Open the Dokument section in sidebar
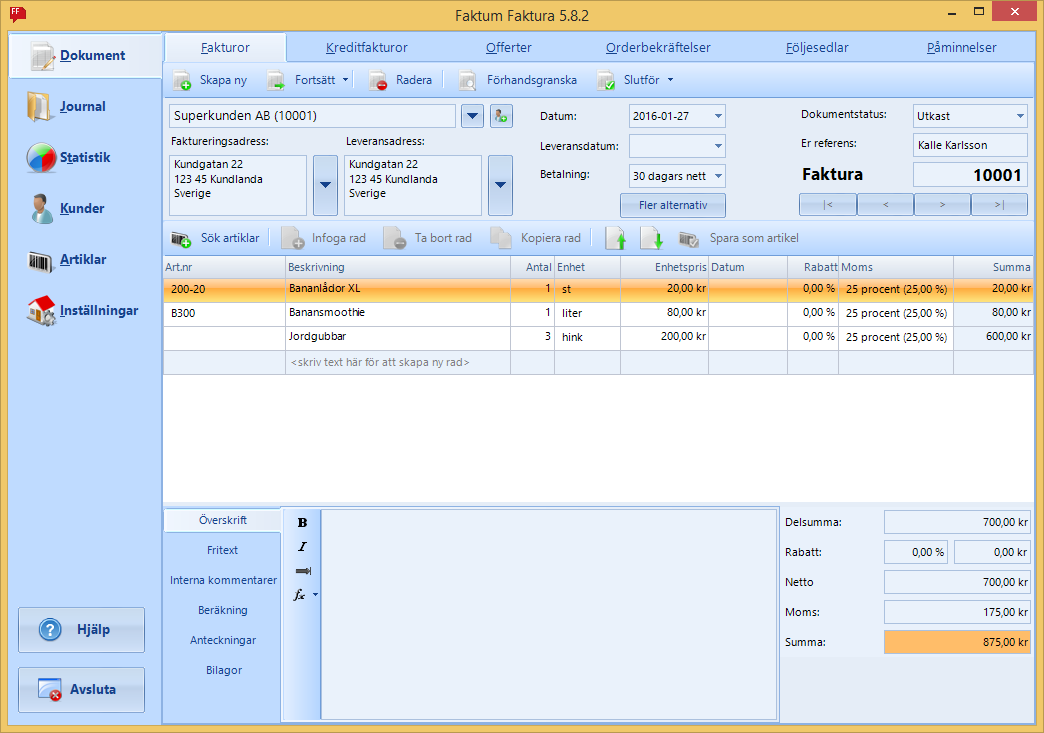Viewport: 1044px width, 733px height. (x=85, y=55)
